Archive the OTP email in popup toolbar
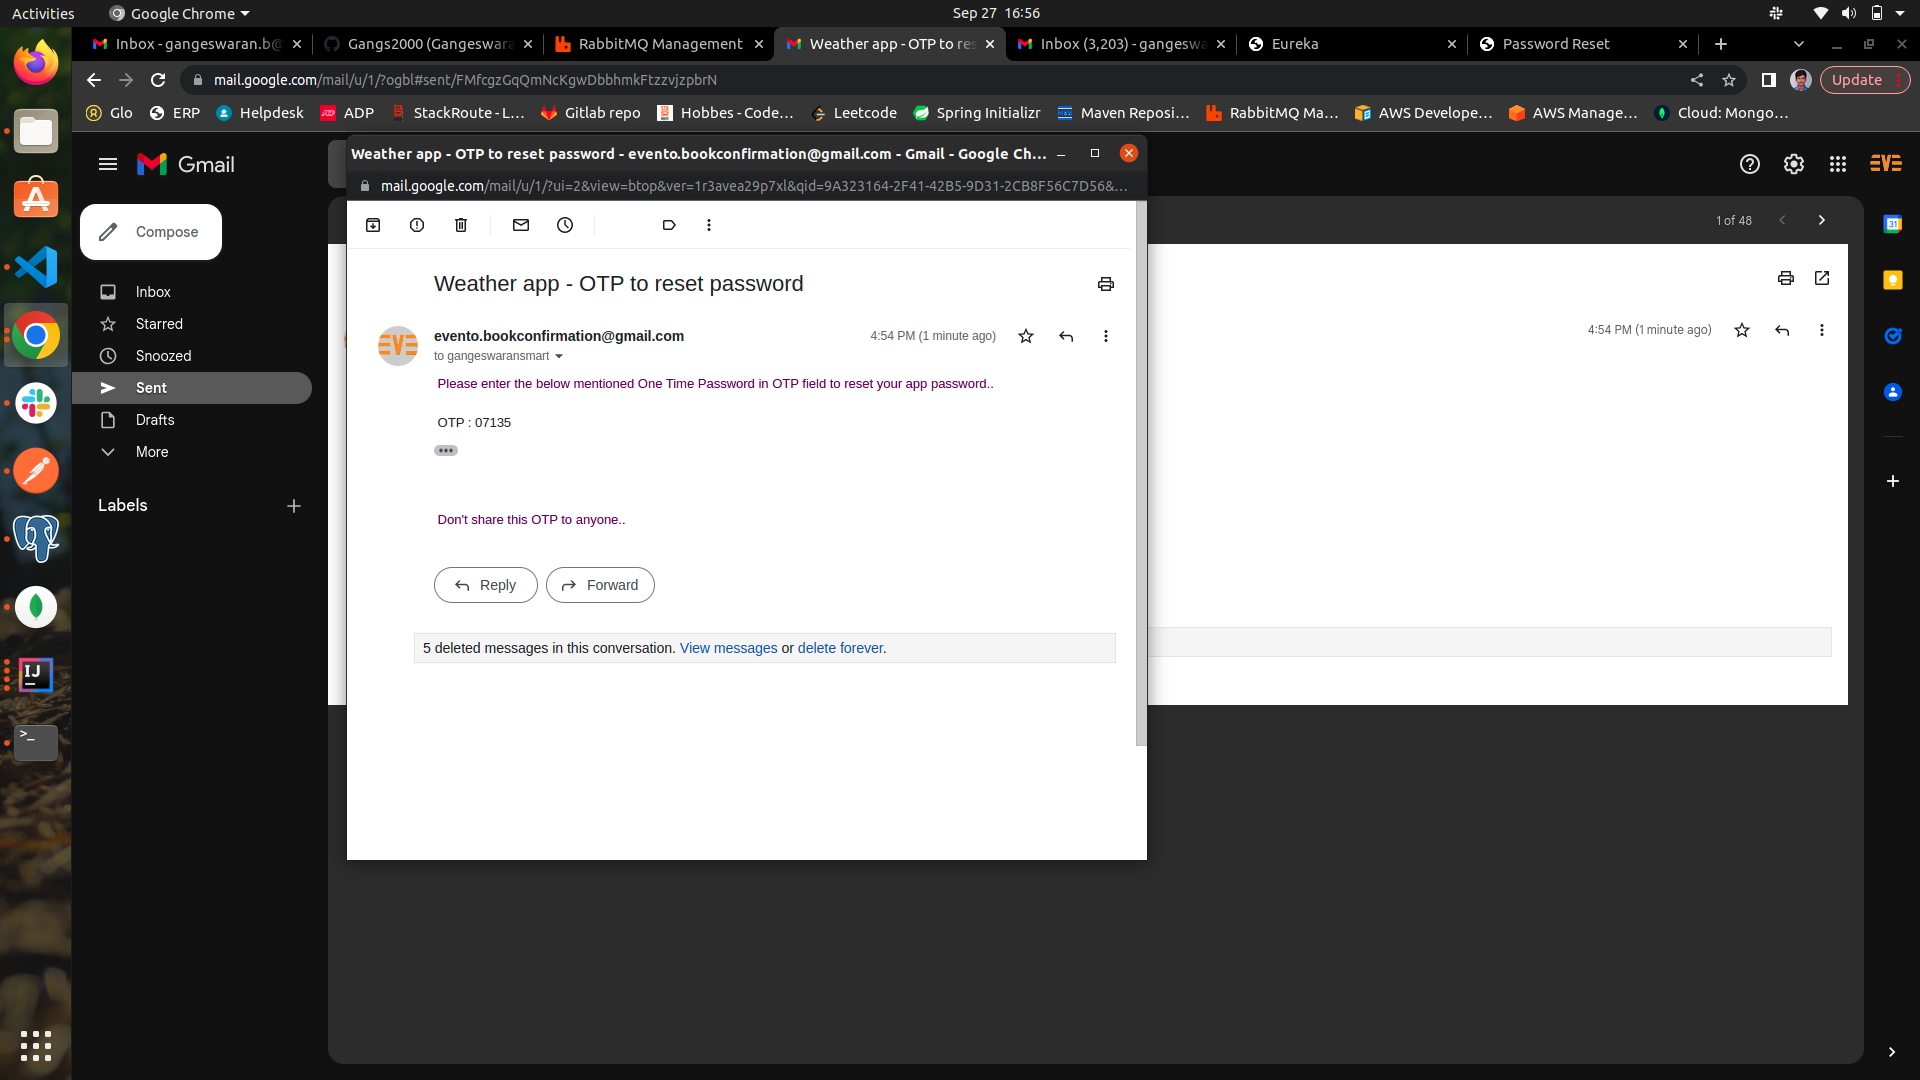 pyautogui.click(x=373, y=225)
